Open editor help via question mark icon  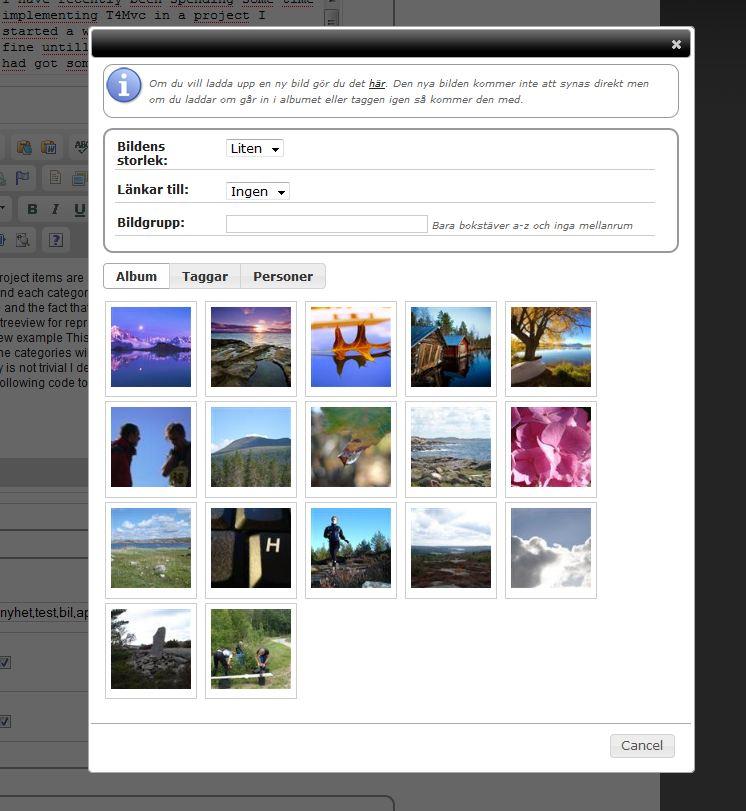[56, 239]
